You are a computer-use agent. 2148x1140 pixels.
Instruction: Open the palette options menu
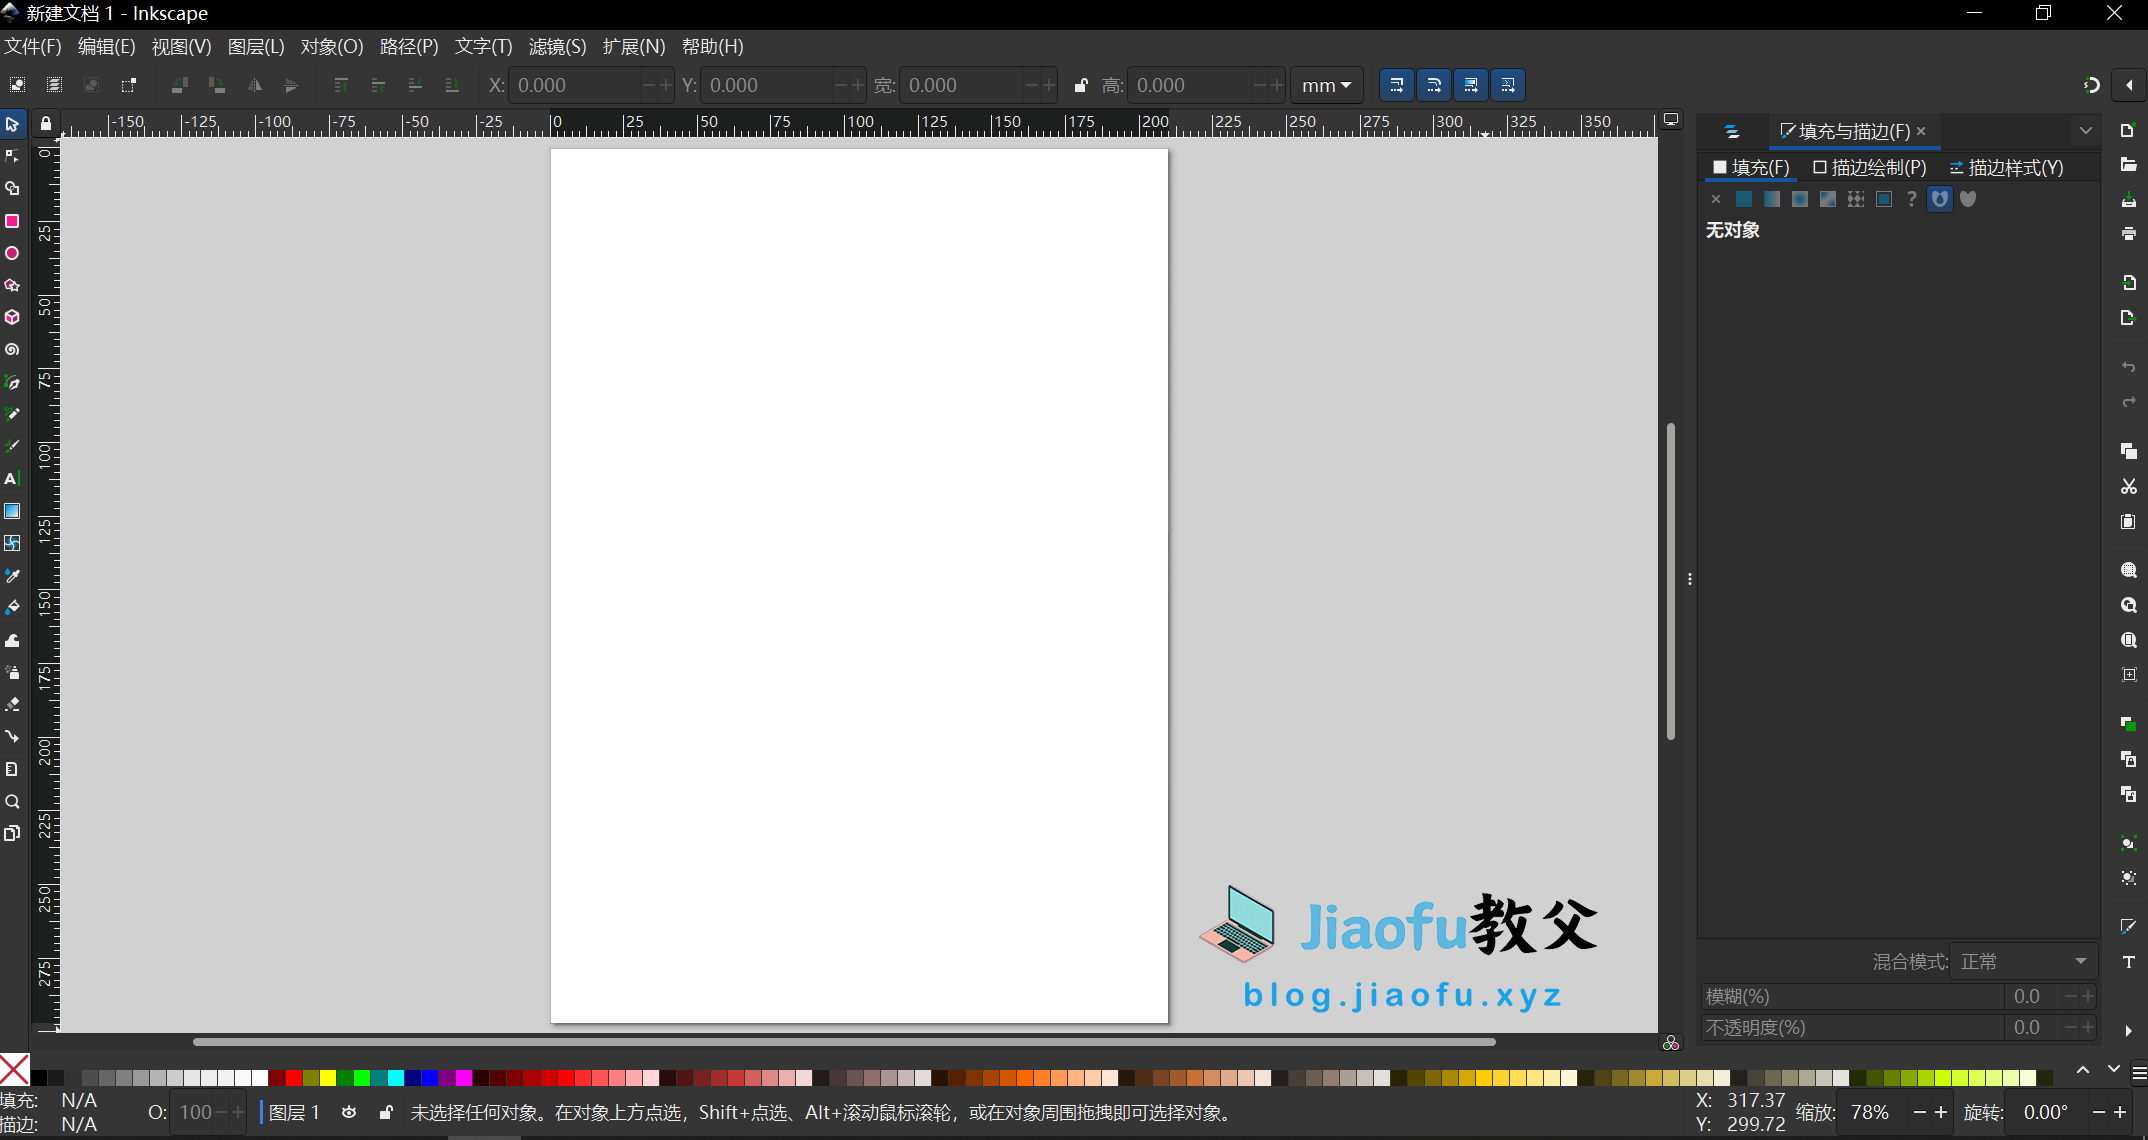click(x=2139, y=1073)
